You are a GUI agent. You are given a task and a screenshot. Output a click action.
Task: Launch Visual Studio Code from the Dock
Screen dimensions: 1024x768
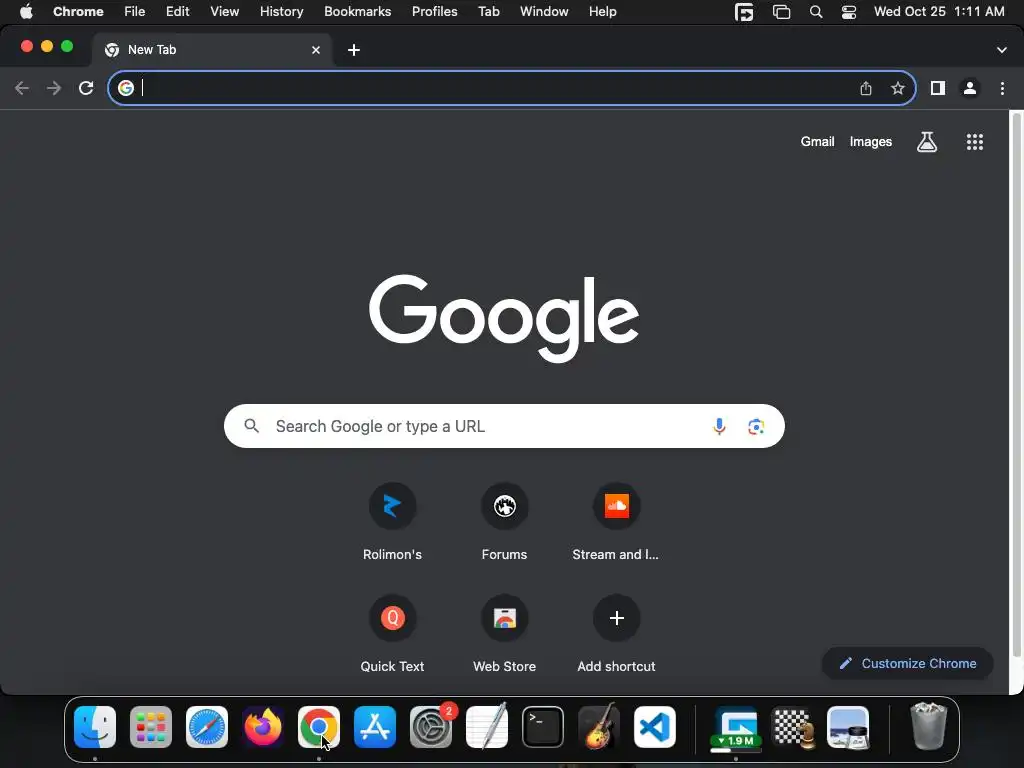coord(655,727)
